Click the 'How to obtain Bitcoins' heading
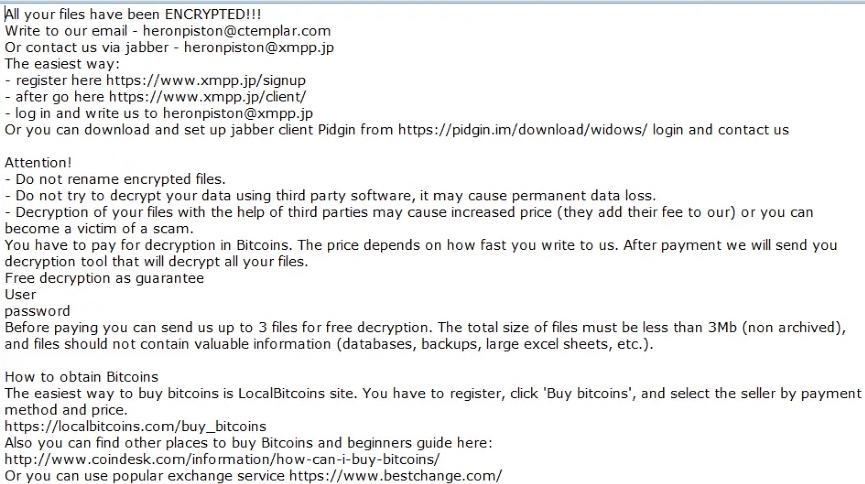Image resolution: width=865 pixels, height=484 pixels. tap(82, 377)
